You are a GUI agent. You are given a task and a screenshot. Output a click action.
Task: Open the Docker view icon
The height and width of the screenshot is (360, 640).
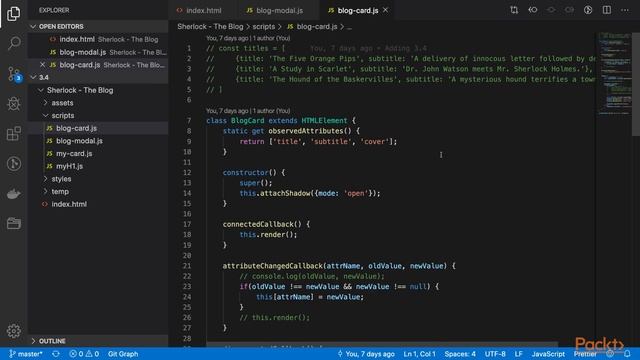13,194
